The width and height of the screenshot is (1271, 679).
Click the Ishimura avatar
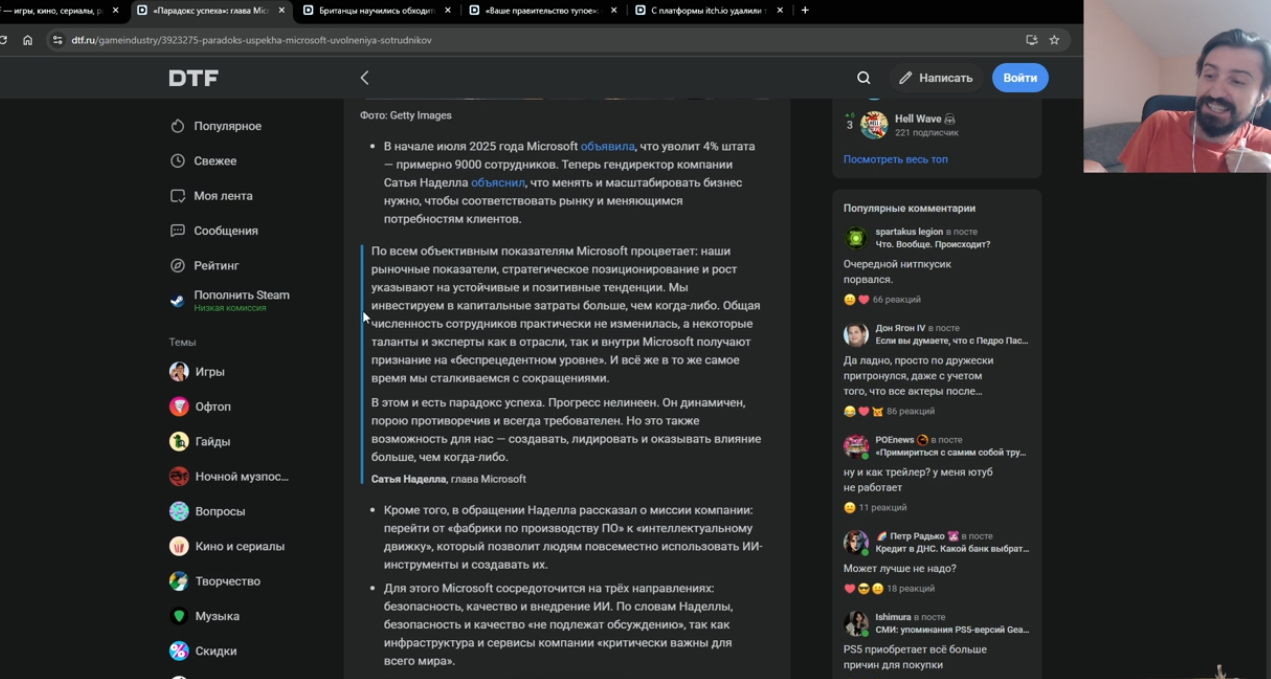point(856,623)
